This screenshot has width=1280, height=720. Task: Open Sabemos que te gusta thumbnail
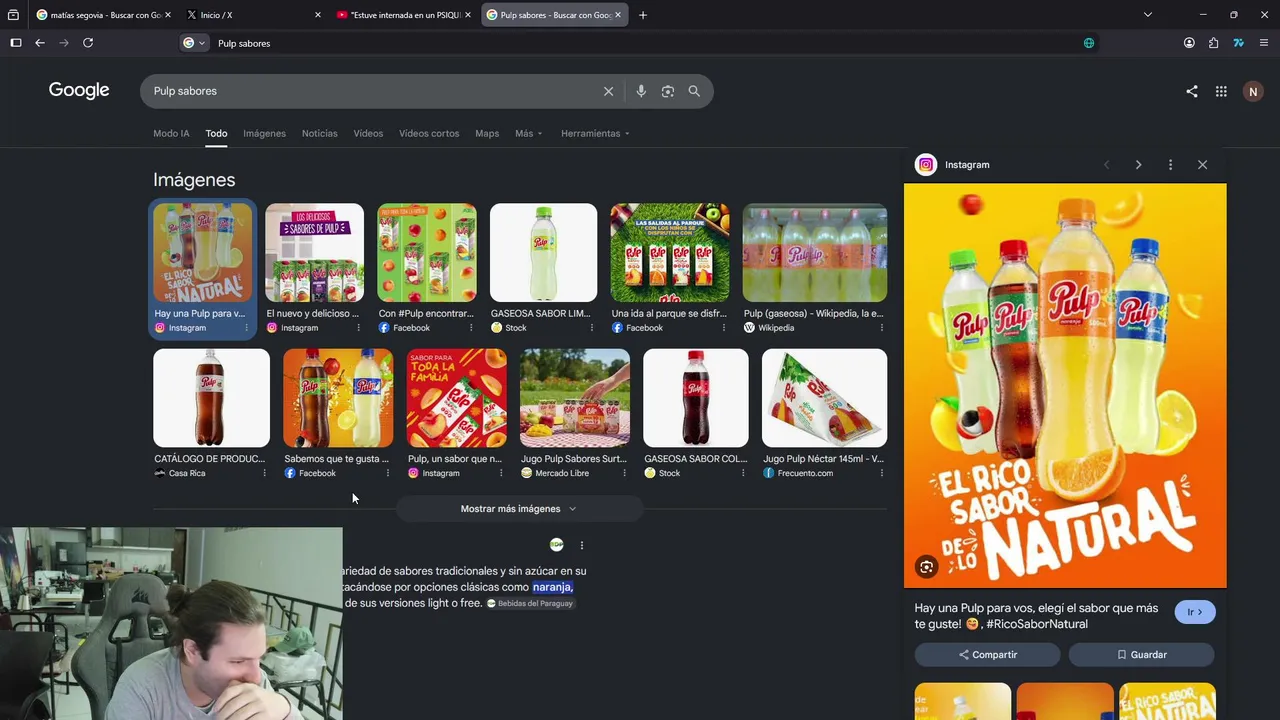click(x=338, y=398)
